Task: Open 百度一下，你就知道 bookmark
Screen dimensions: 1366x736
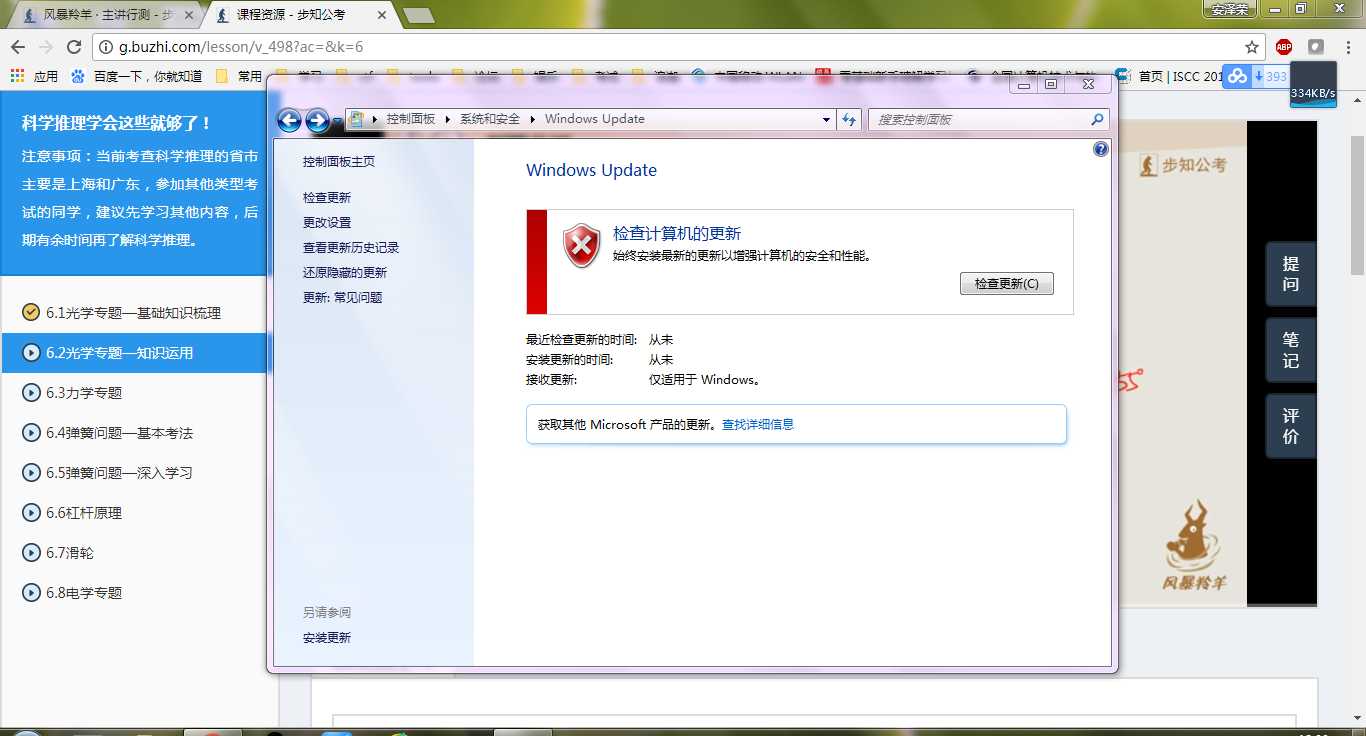Action: pyautogui.click(x=137, y=76)
